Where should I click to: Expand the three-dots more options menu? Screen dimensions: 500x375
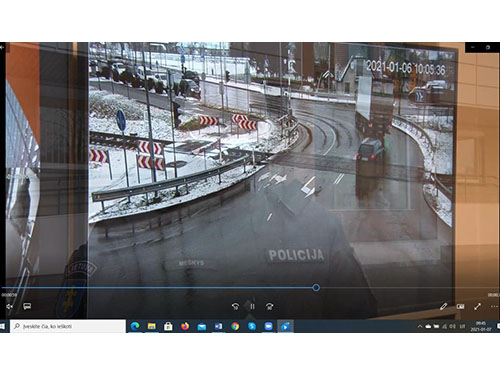(x=494, y=306)
